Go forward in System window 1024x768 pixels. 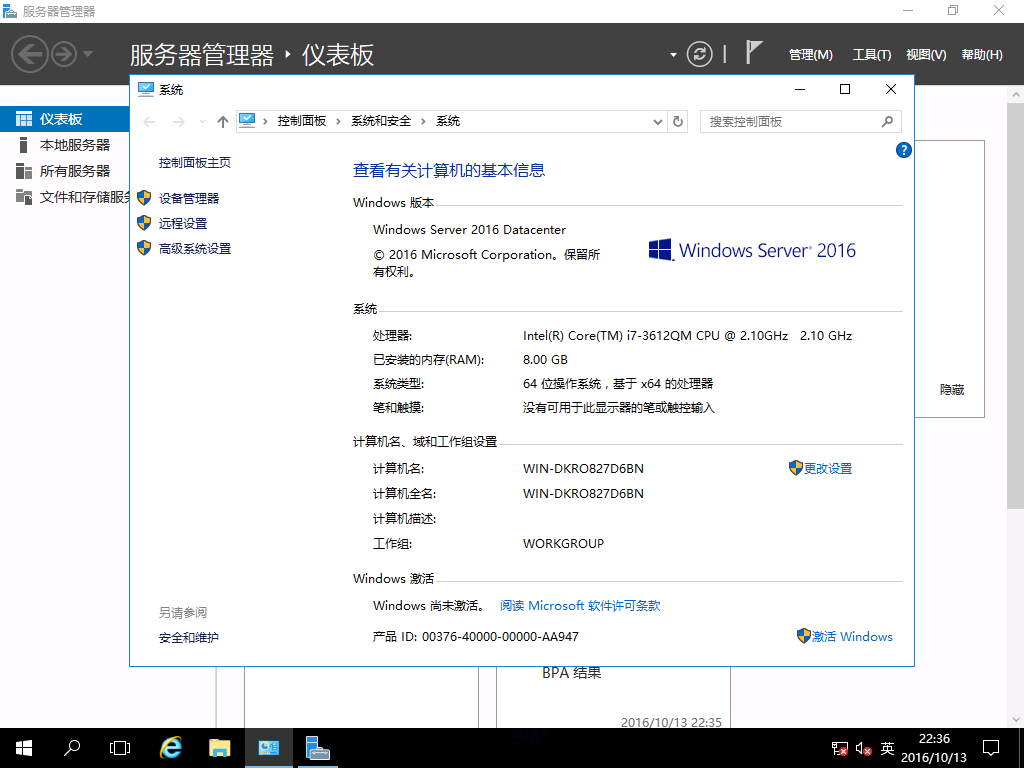tap(178, 121)
